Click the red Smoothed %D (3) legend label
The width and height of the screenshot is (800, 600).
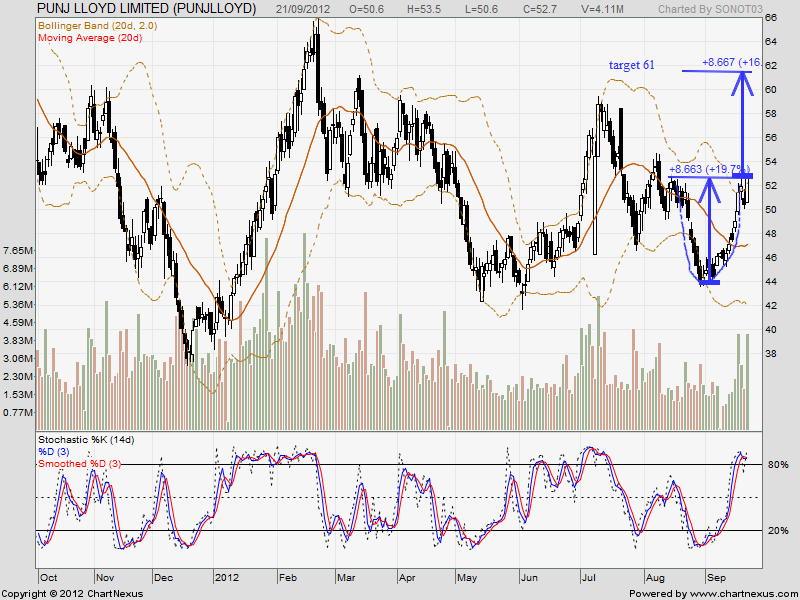[80, 464]
